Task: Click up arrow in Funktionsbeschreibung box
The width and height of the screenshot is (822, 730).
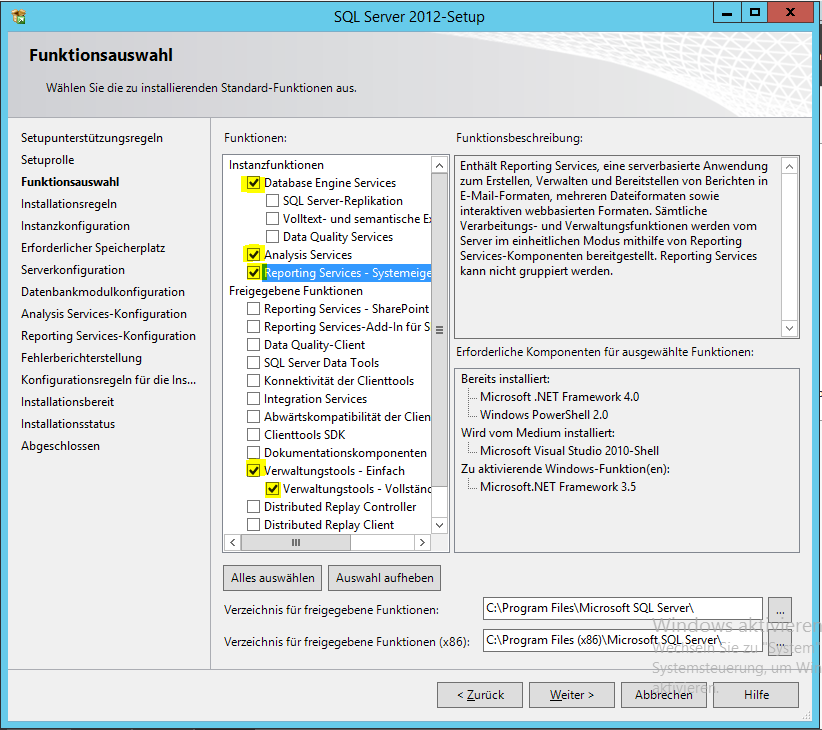Action: (x=789, y=167)
